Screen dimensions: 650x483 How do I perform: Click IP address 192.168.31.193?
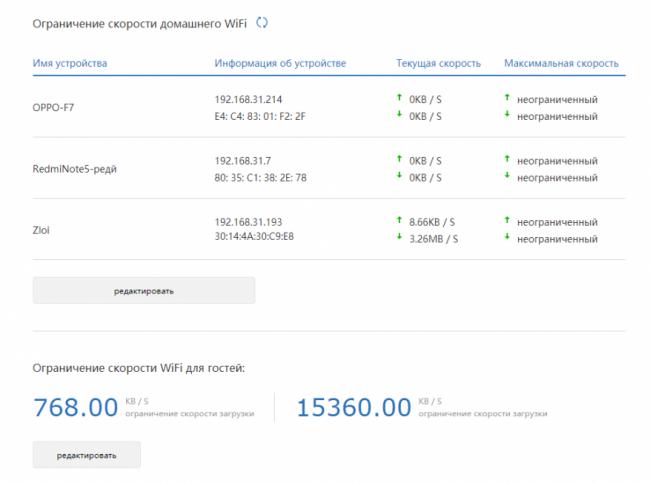tap(250, 220)
